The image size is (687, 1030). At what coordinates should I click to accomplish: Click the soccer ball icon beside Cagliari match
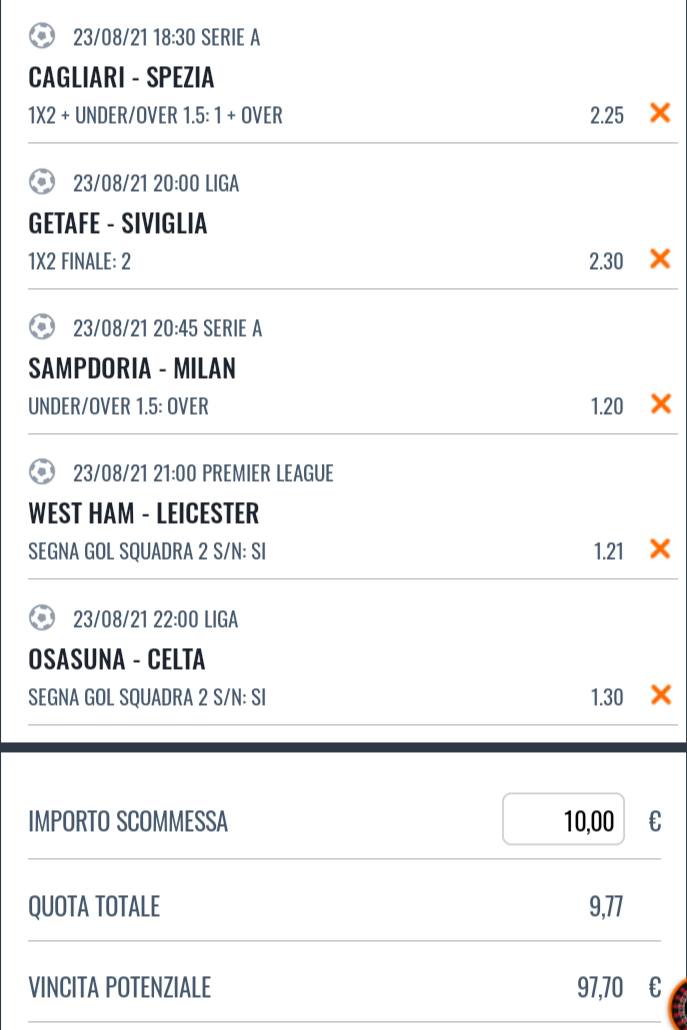pyautogui.click(x=41, y=37)
